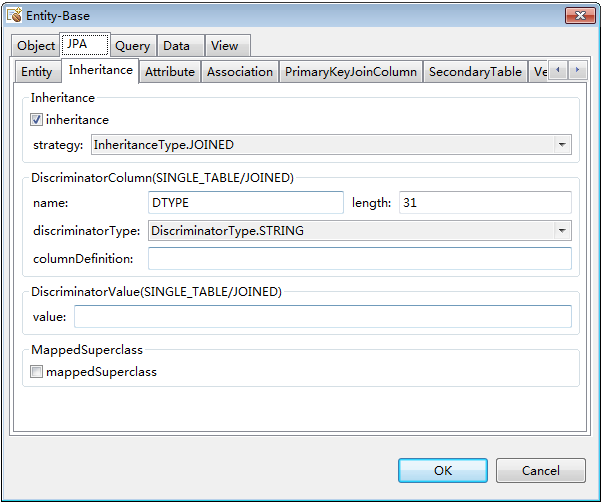The image size is (602, 503).
Task: Switch to the Object tab
Action: 36,46
